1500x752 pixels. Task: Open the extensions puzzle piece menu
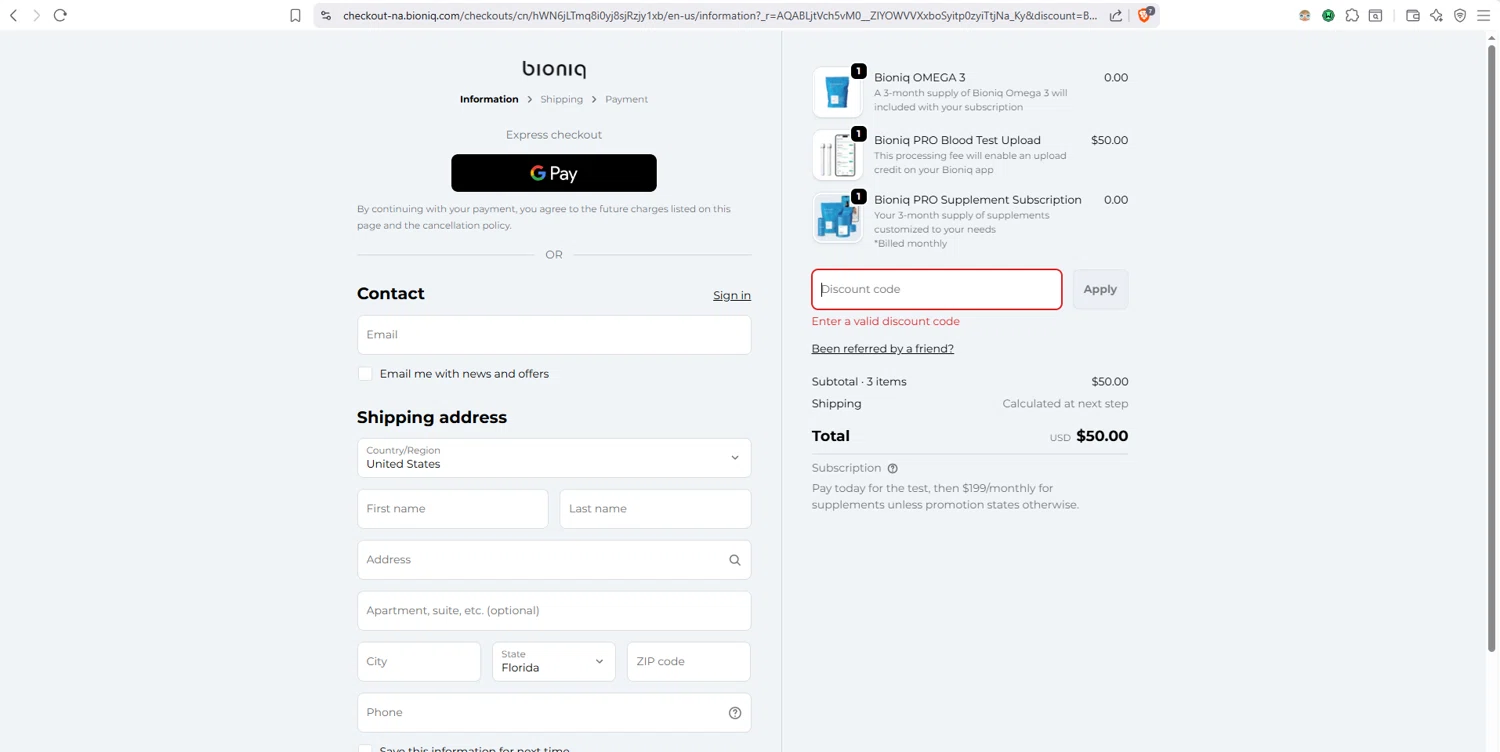[1352, 15]
